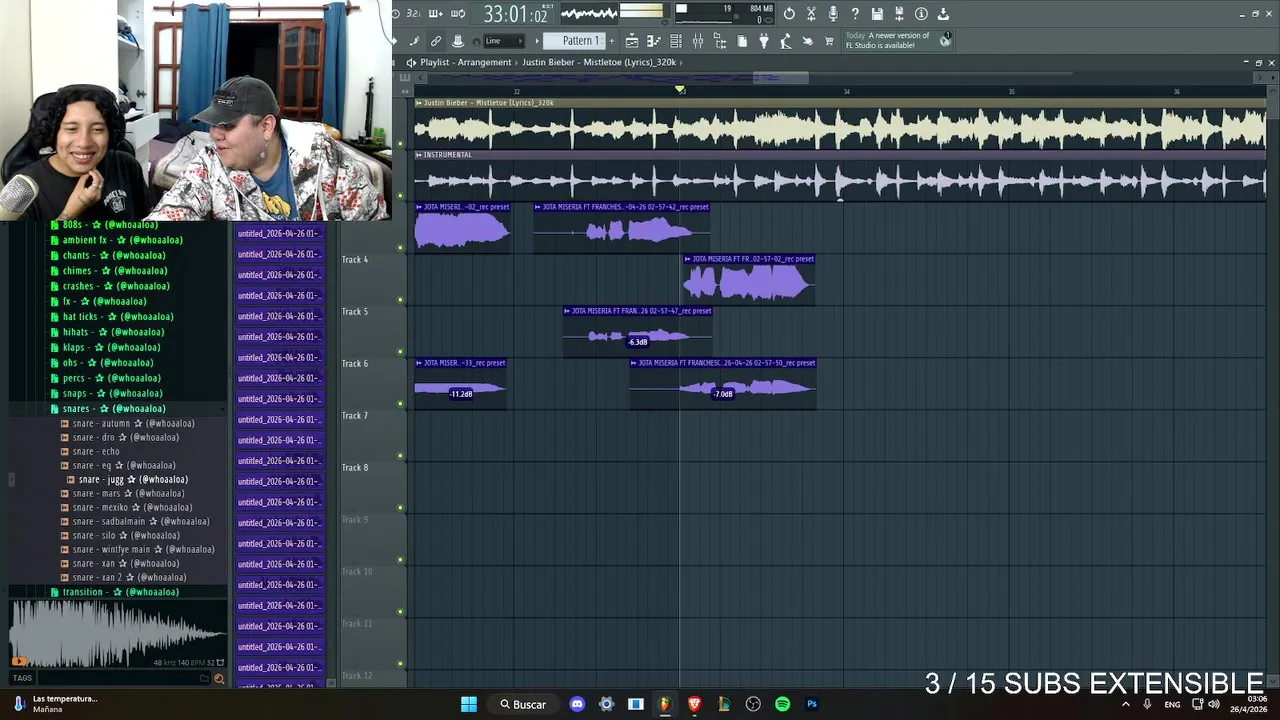Open the Windows Start menu
Image resolution: width=1280 pixels, height=720 pixels.
[x=468, y=704]
